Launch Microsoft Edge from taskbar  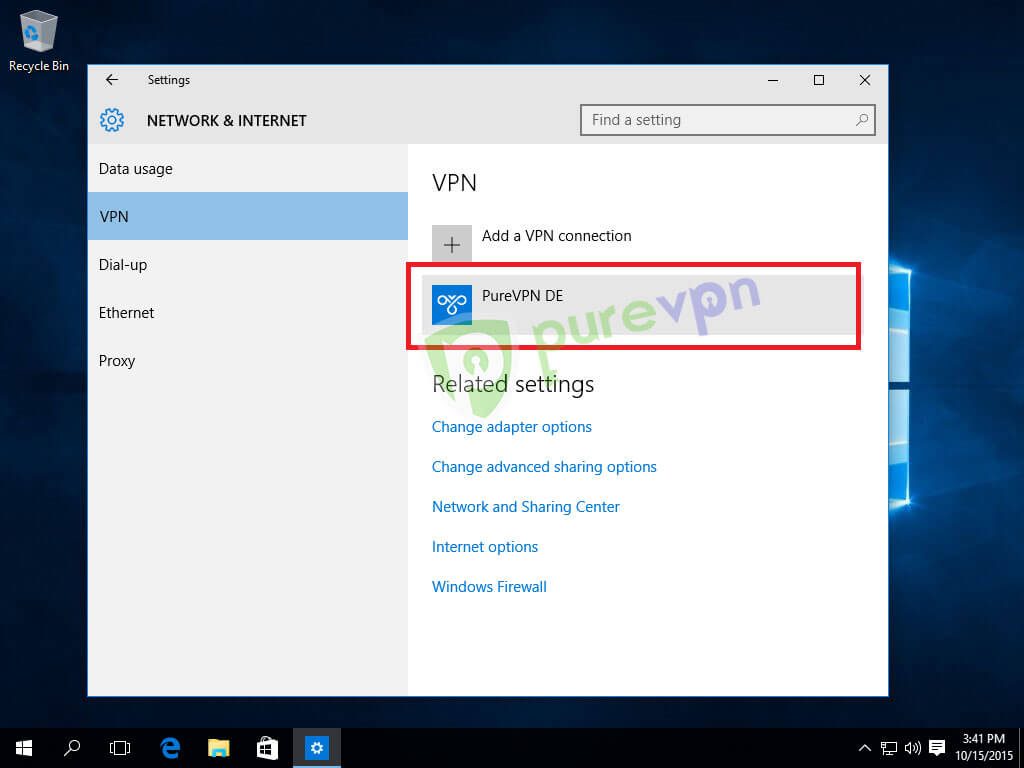tap(170, 748)
